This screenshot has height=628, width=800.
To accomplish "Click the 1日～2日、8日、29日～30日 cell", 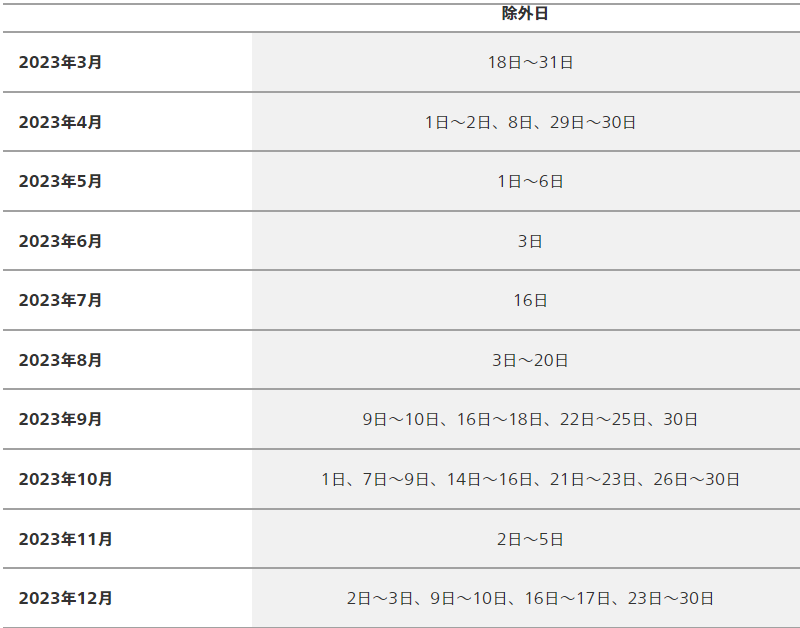I will [x=530, y=122].
